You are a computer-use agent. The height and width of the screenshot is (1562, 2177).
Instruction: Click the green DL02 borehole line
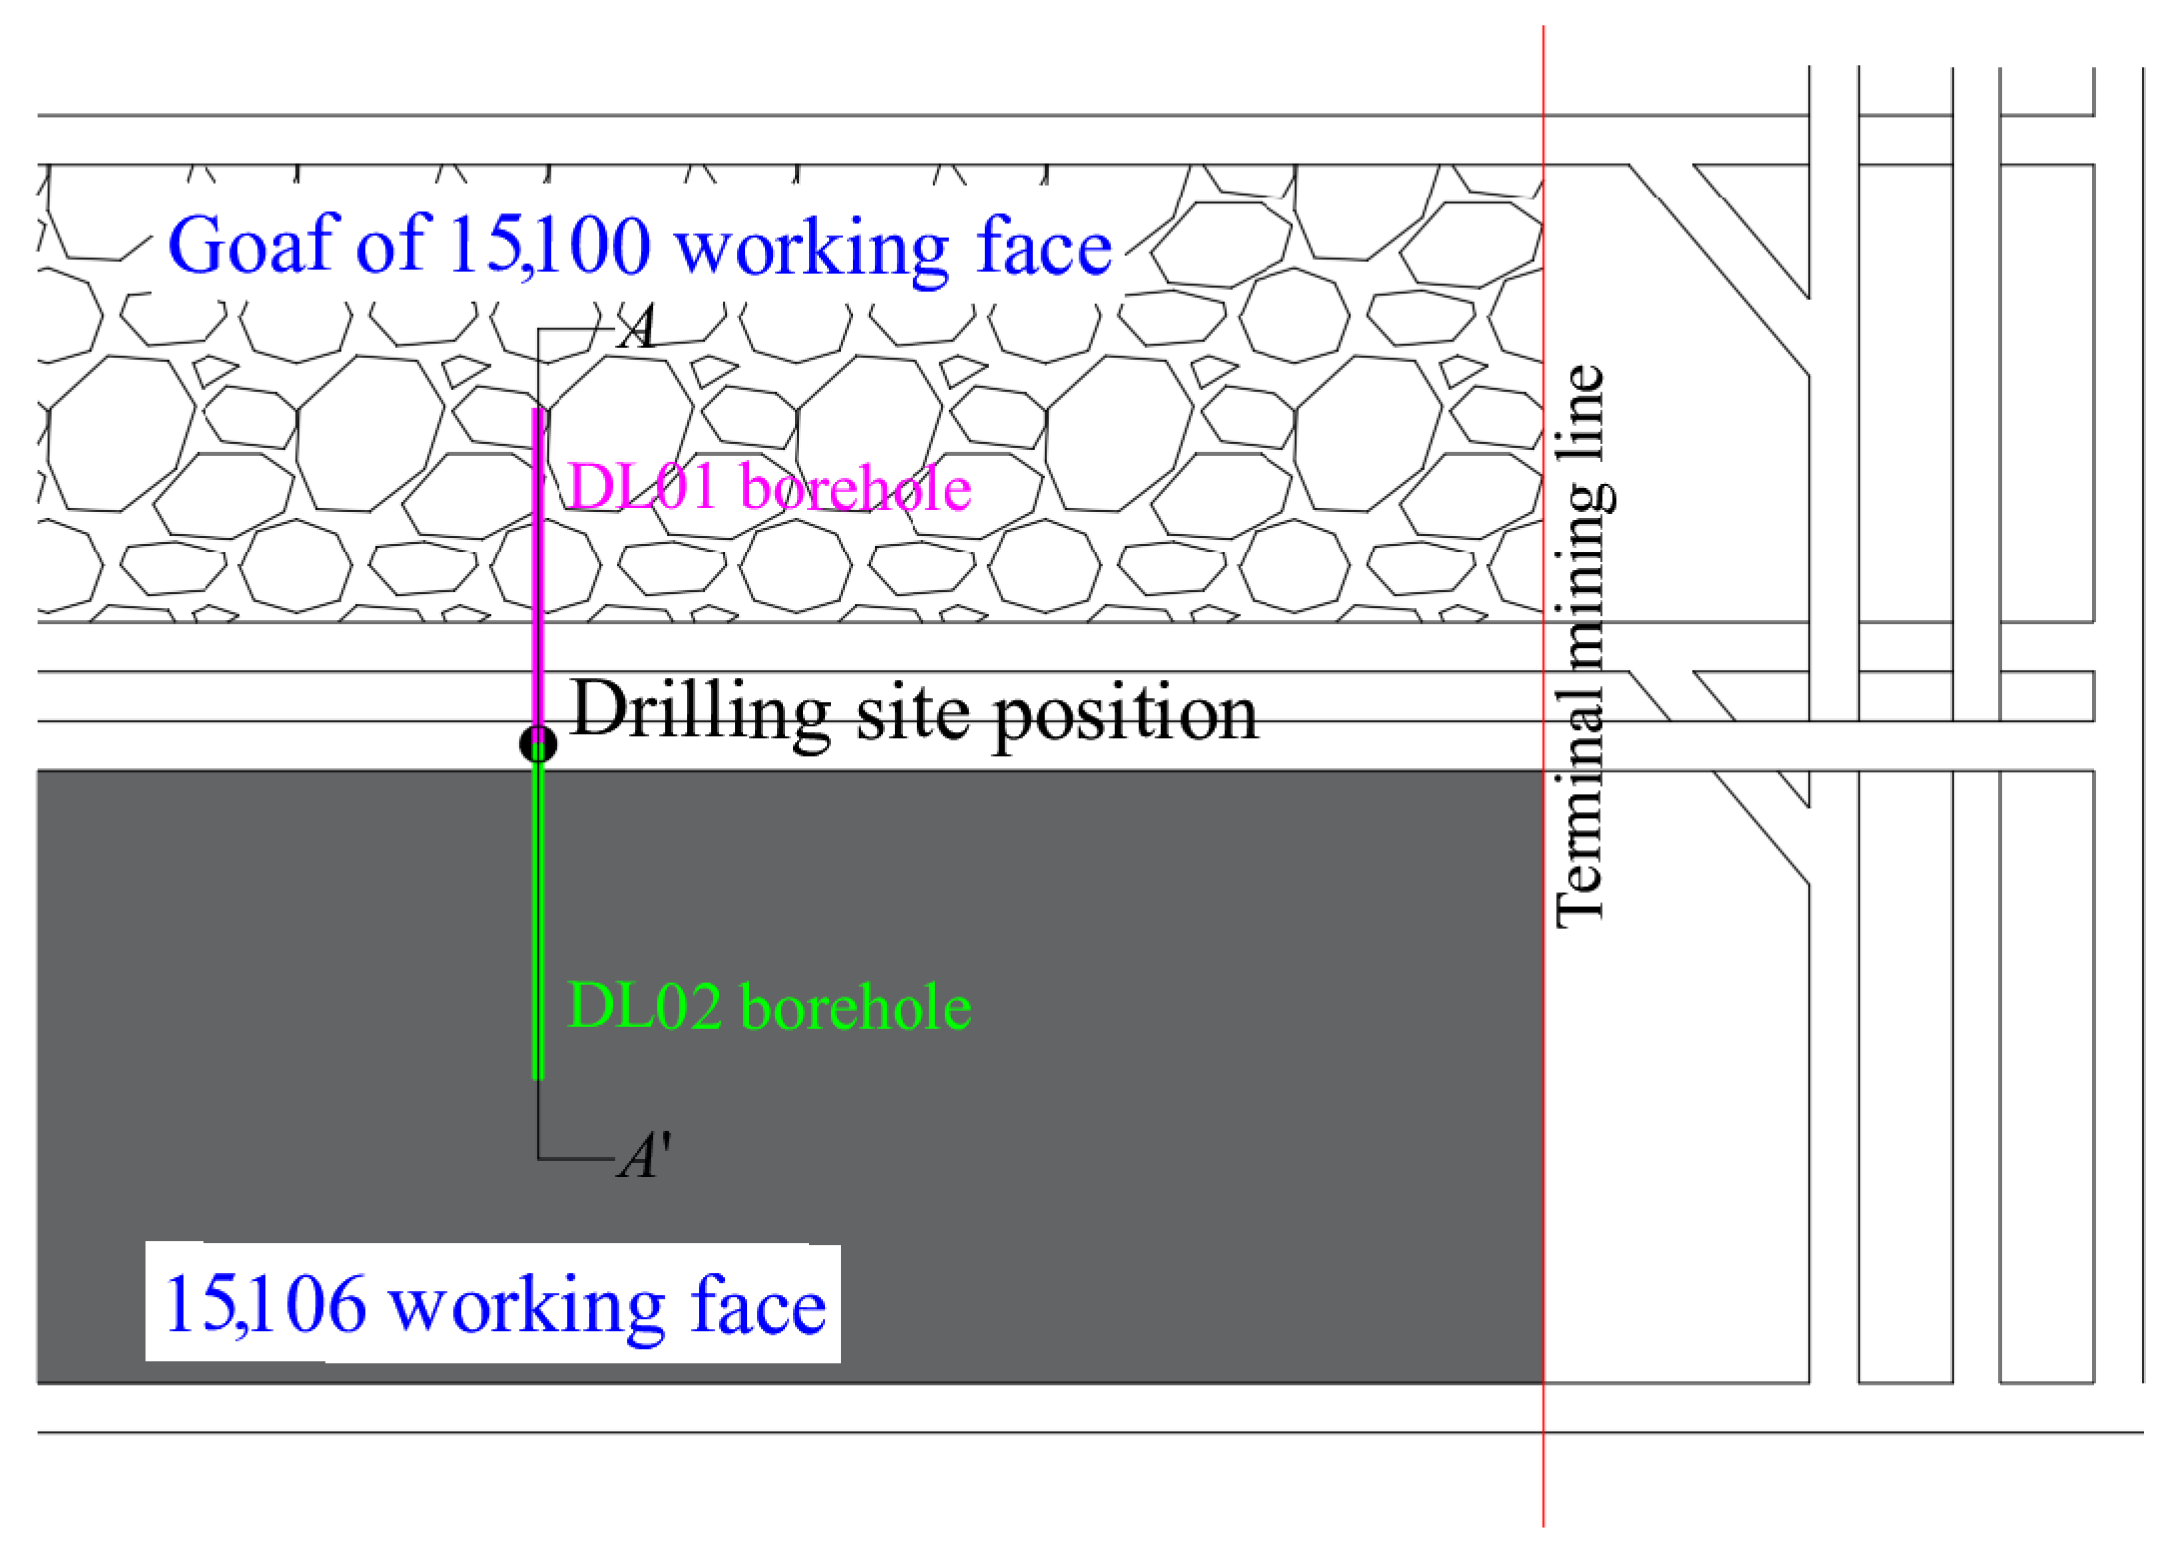[x=538, y=920]
